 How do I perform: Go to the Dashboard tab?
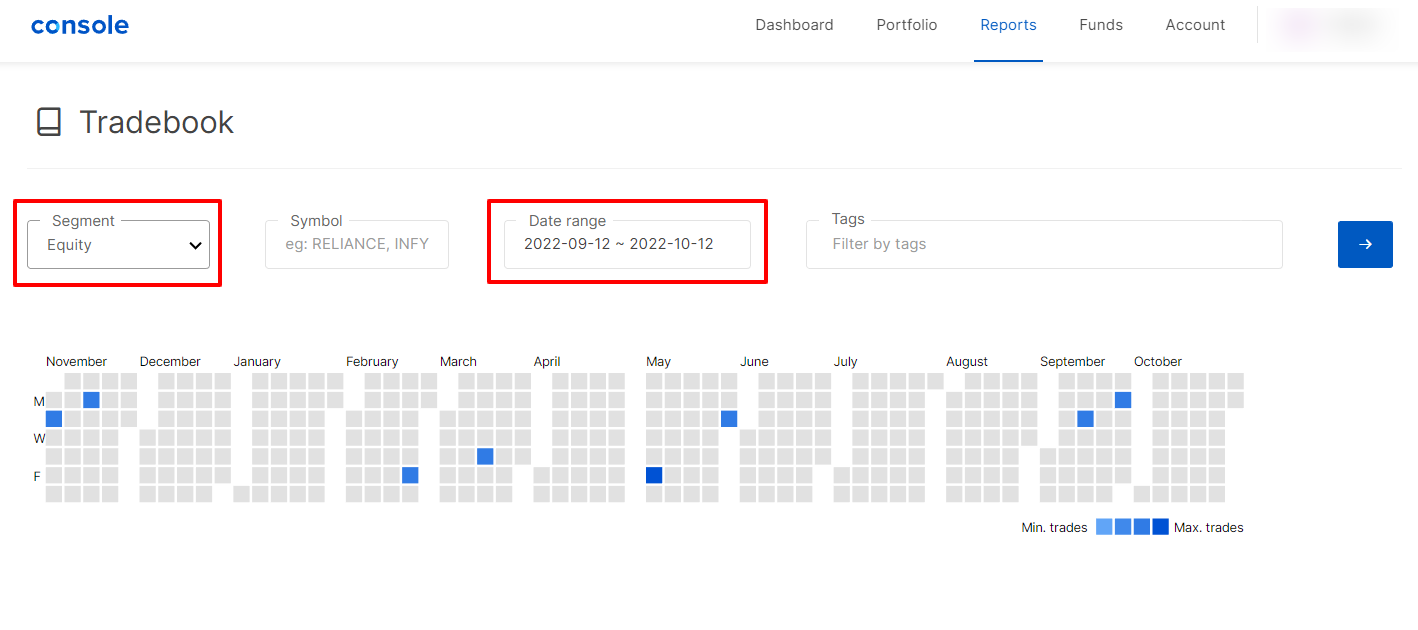[794, 25]
